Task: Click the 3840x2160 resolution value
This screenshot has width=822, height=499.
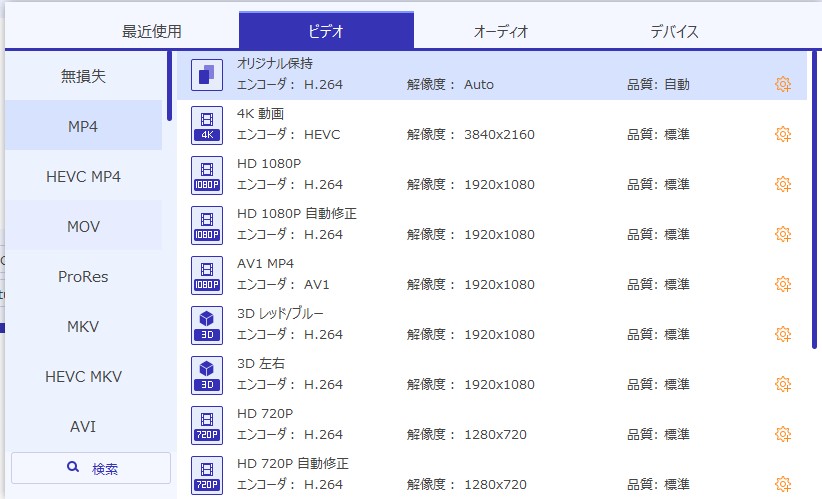Action: [x=499, y=135]
